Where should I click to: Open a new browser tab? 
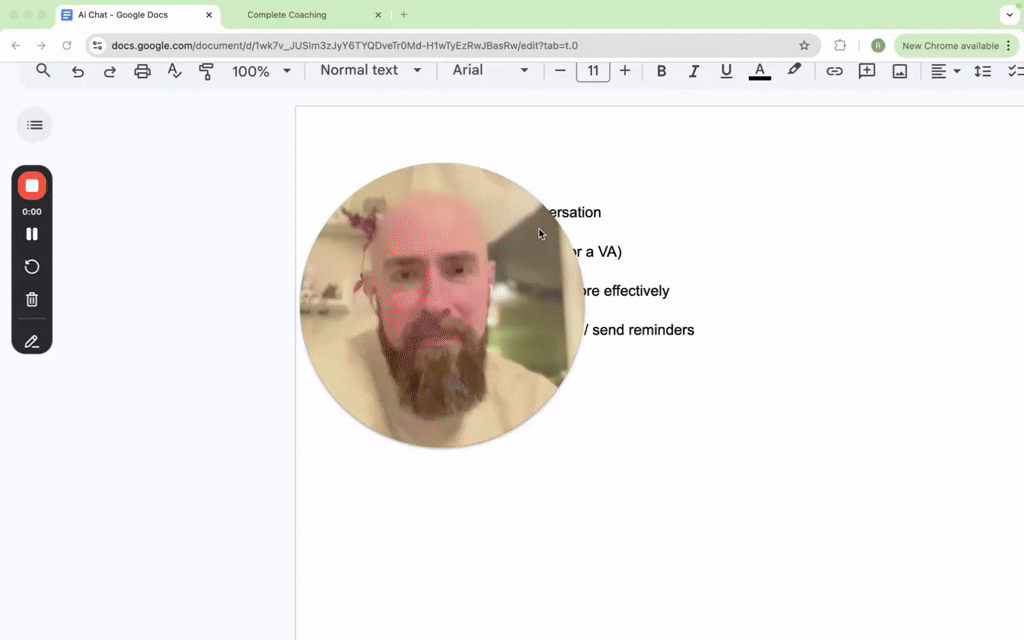(x=404, y=14)
